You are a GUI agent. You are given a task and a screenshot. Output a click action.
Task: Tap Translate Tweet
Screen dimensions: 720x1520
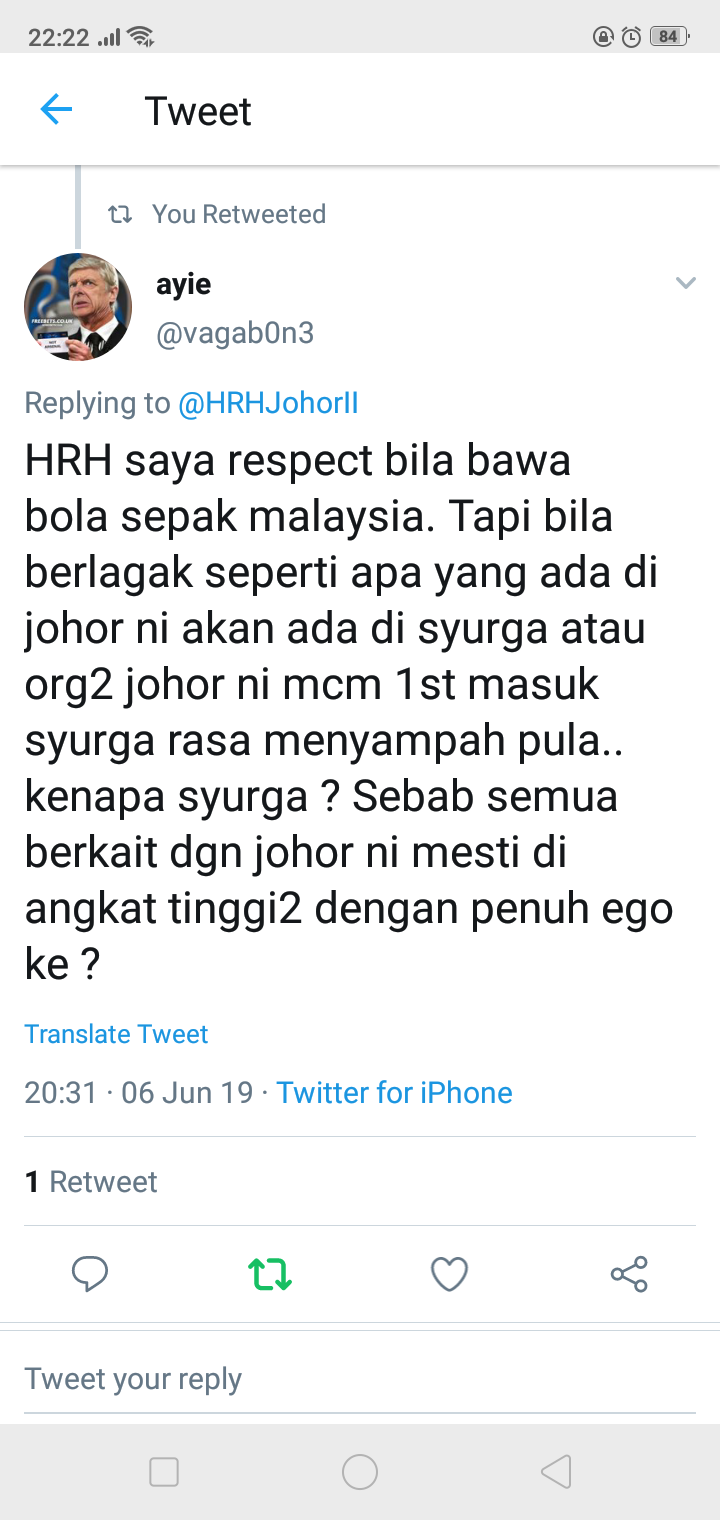[x=116, y=1033]
